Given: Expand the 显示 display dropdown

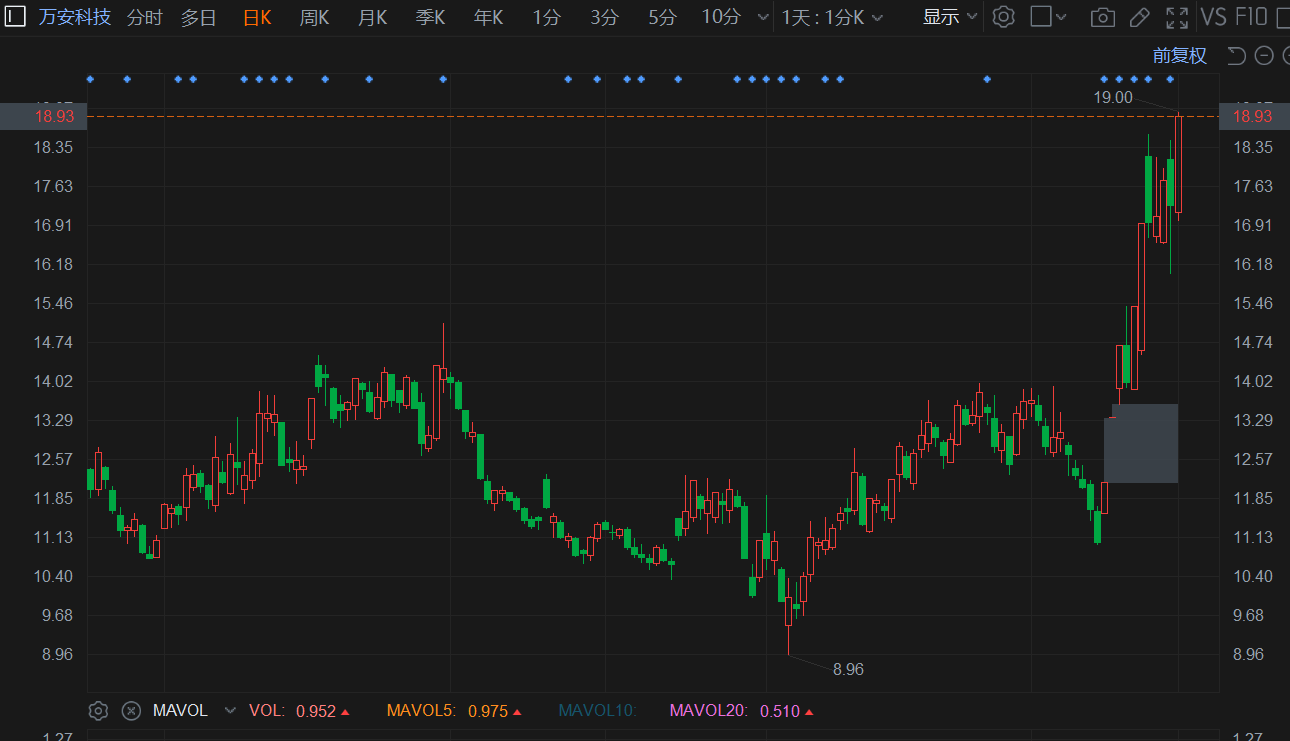Looking at the screenshot, I should (949, 17).
